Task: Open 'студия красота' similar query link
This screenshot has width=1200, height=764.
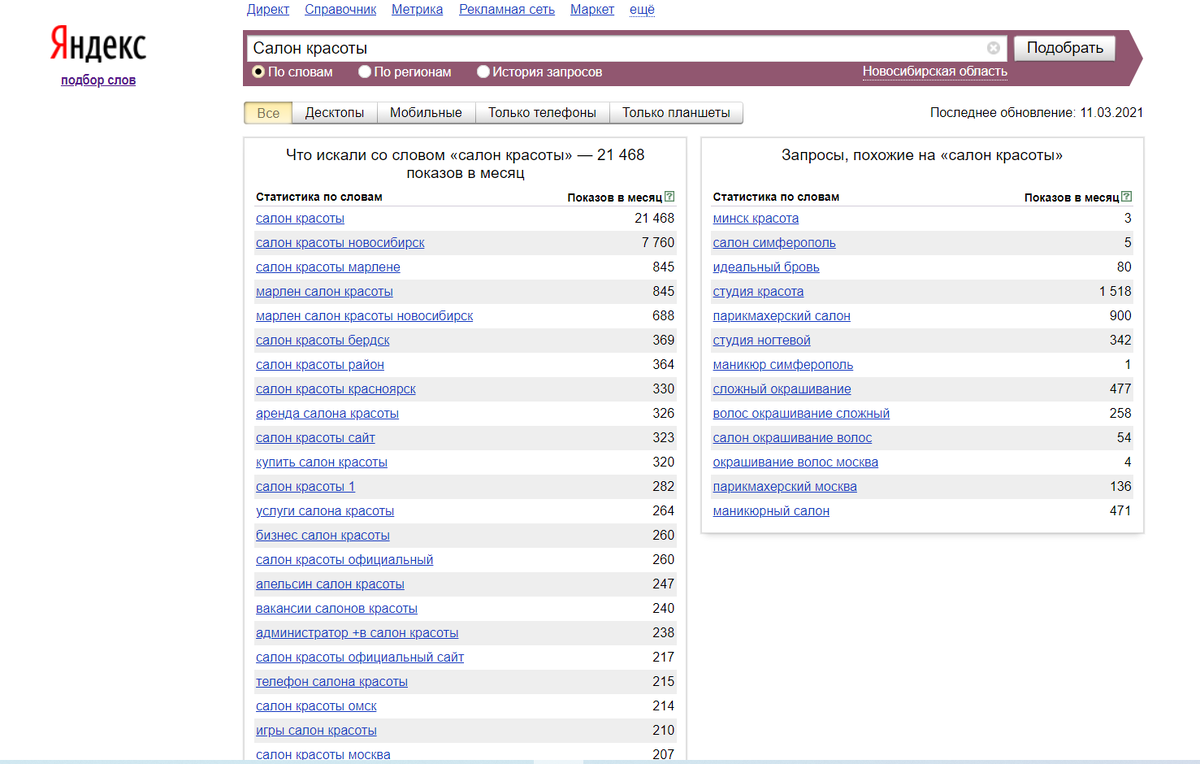Action: [x=758, y=292]
